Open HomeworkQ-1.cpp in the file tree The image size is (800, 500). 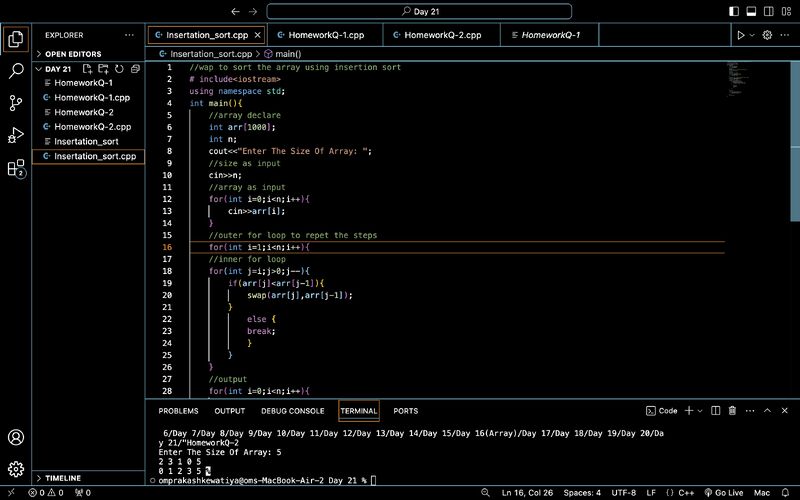pos(88,97)
